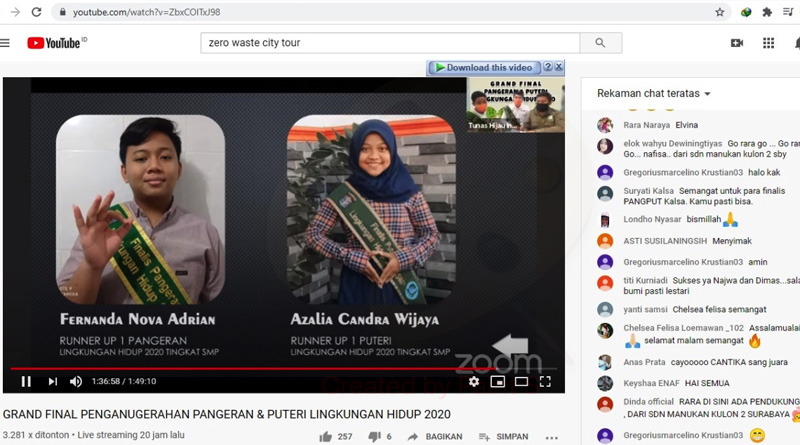Open more actions three-dot menu

[x=552, y=437]
